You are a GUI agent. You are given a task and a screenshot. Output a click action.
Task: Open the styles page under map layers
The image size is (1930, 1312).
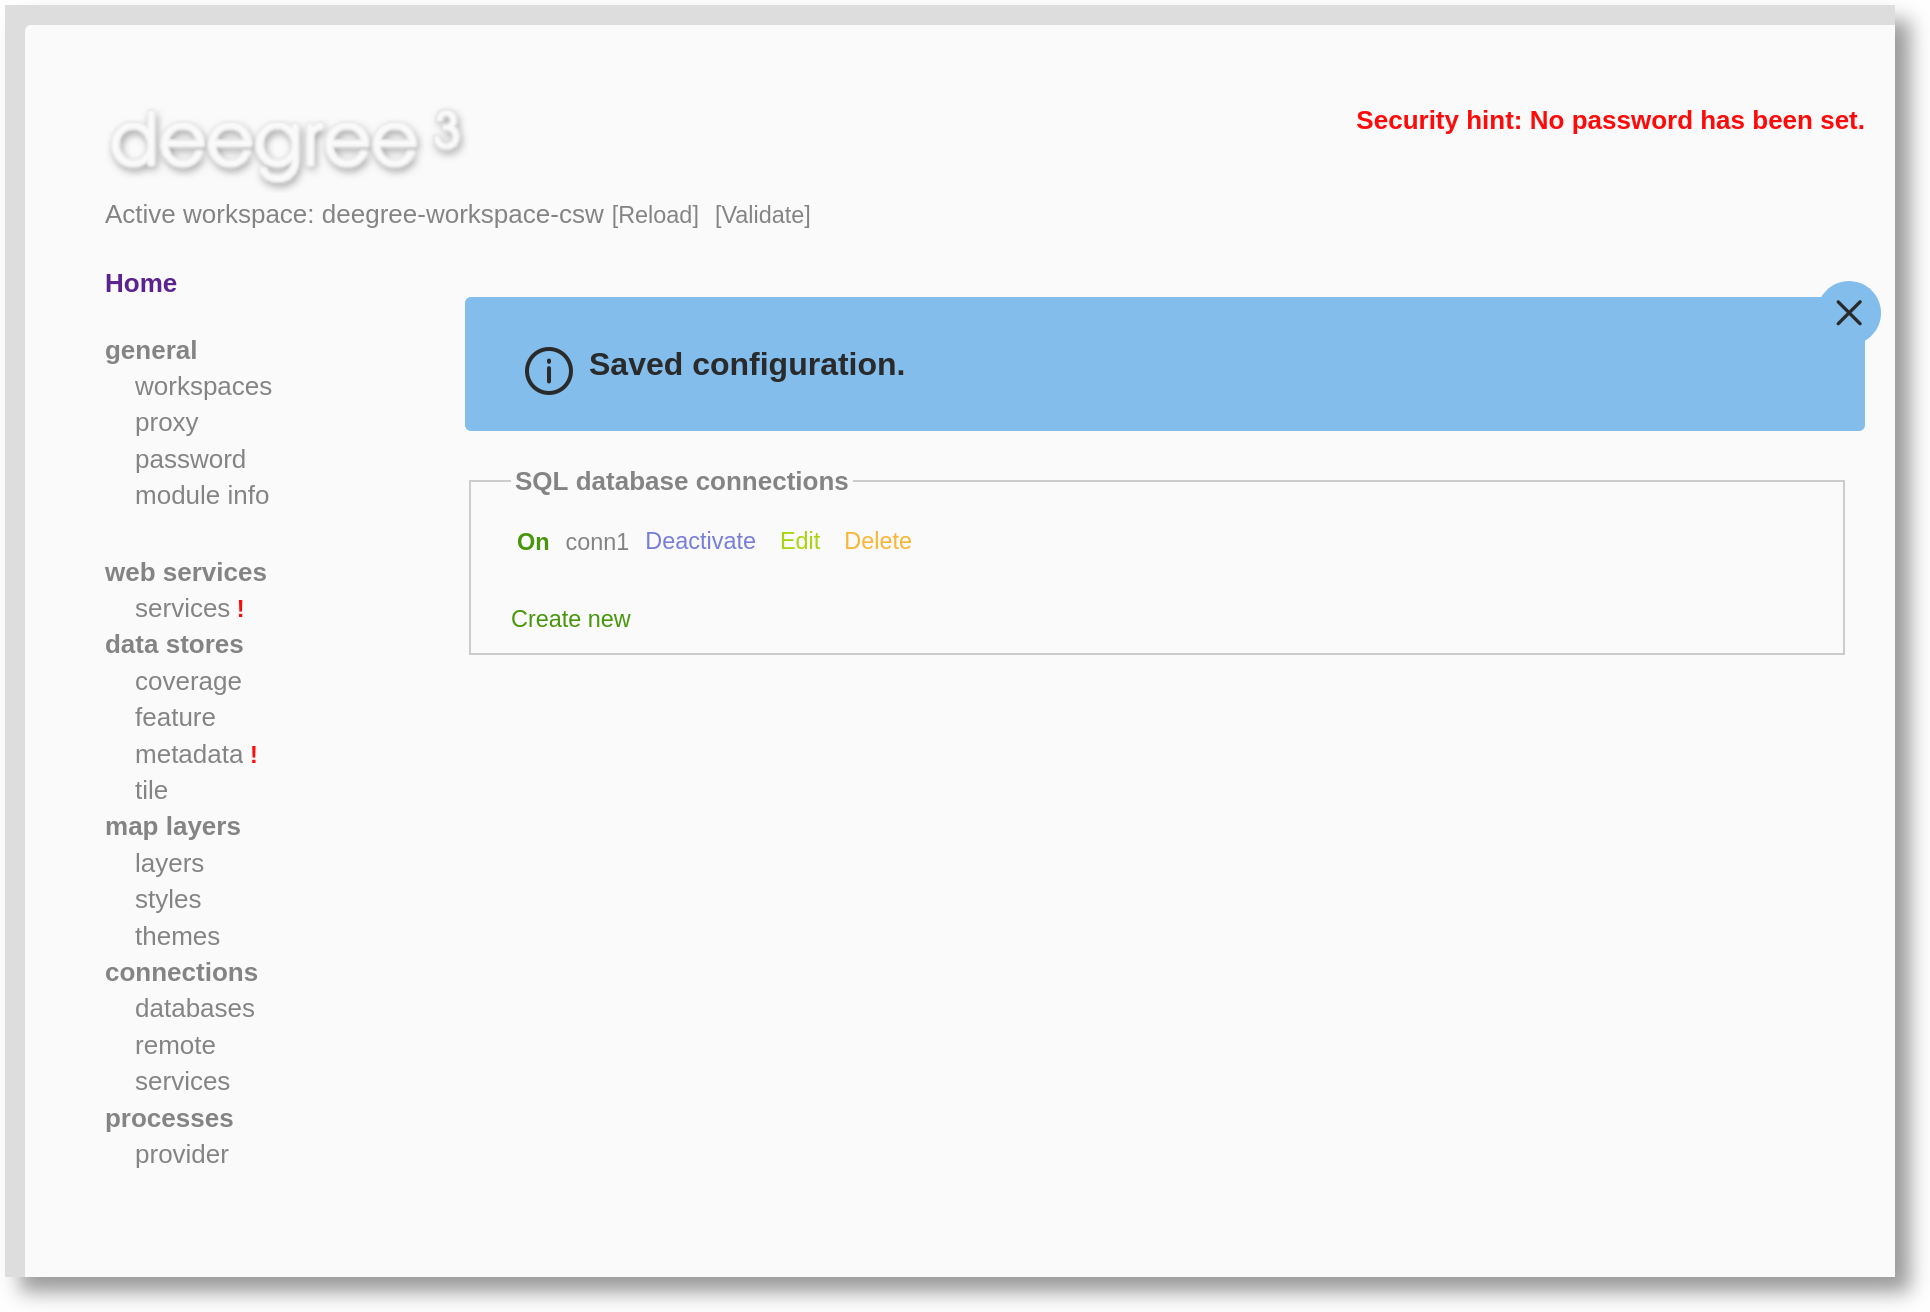[167, 899]
